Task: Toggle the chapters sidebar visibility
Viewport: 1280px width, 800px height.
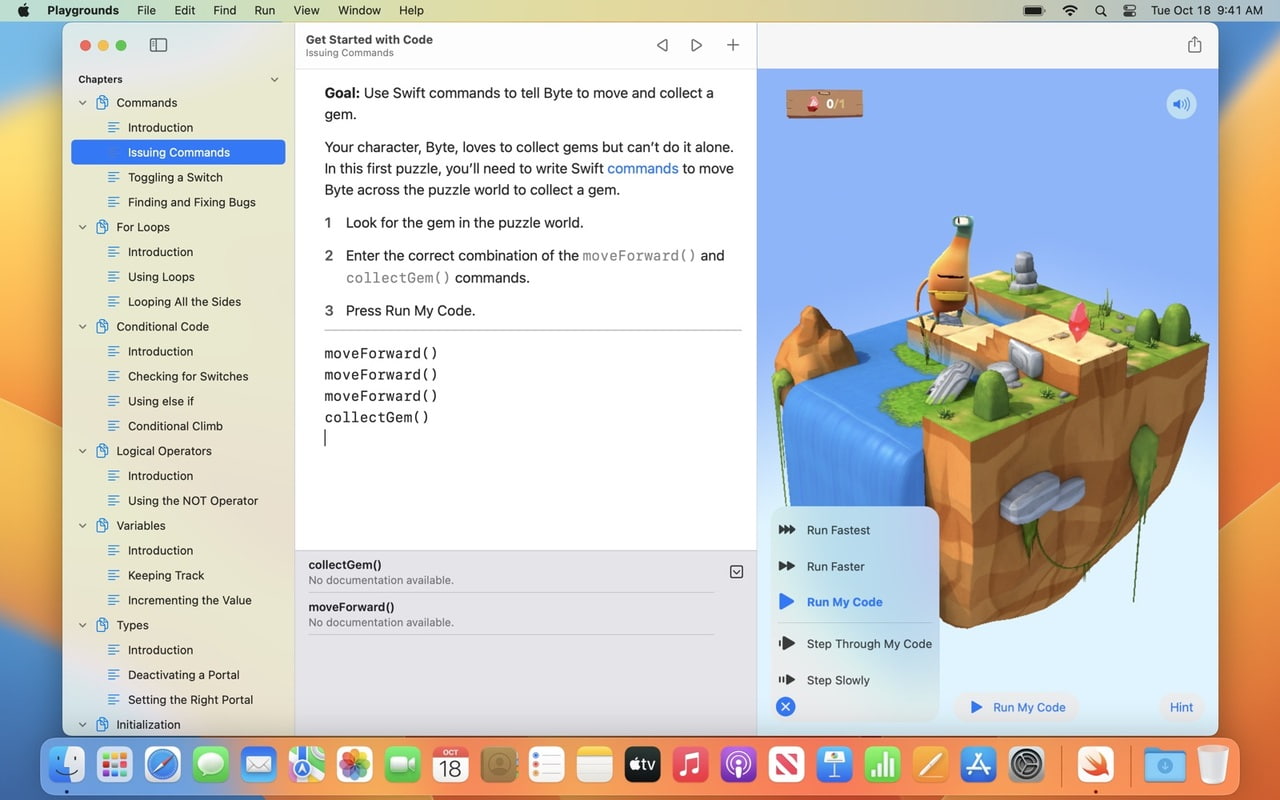Action: [158, 45]
